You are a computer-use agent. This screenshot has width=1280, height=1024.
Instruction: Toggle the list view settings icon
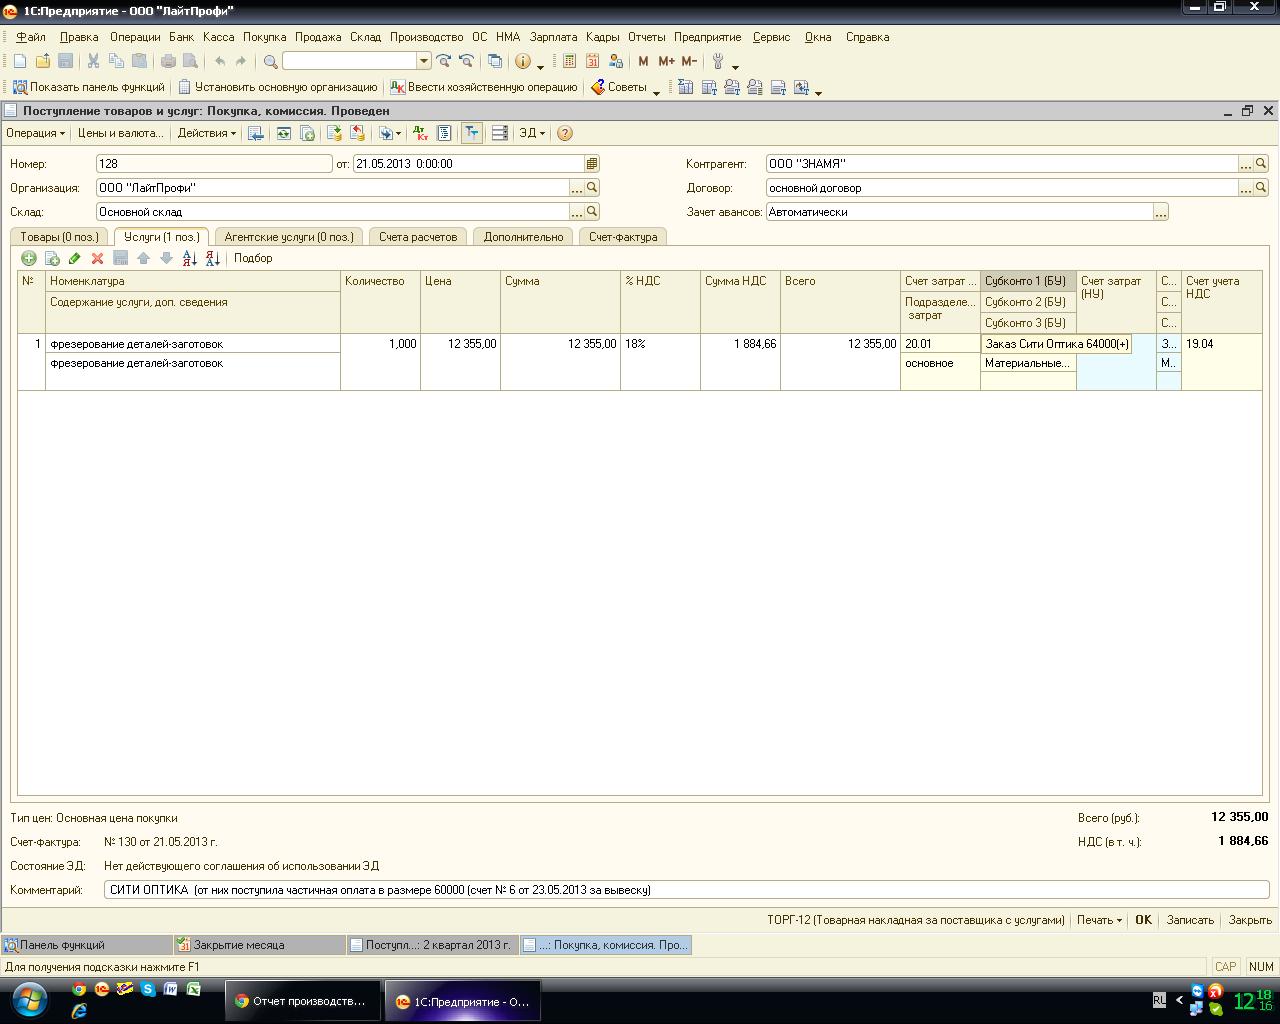click(499, 133)
